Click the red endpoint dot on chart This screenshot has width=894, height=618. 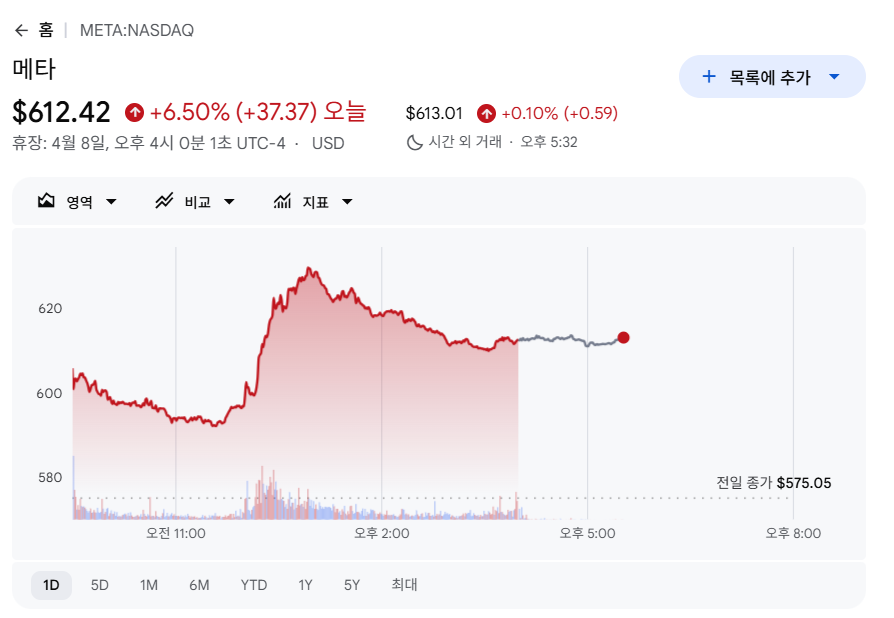[x=624, y=338]
